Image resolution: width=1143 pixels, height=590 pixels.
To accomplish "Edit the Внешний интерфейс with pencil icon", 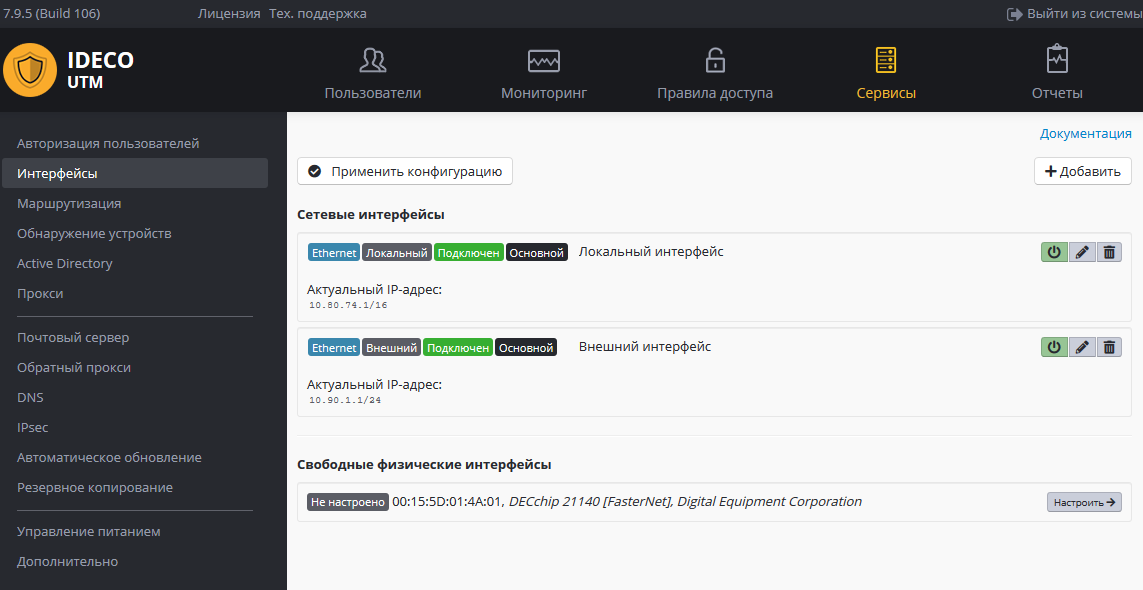I will [x=1082, y=347].
